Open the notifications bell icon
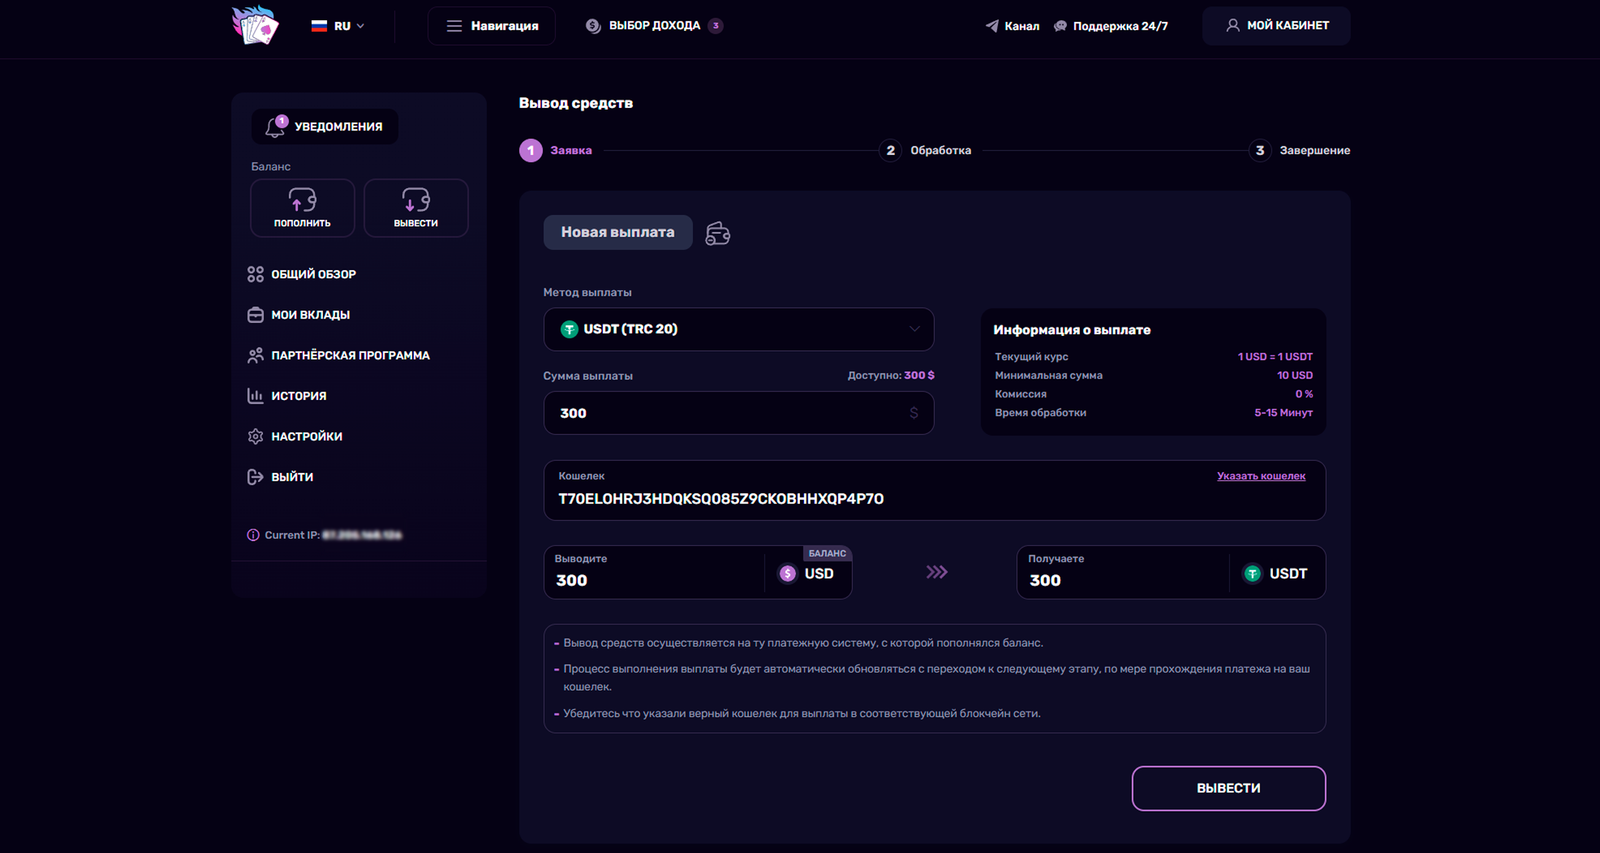Image resolution: width=1600 pixels, height=853 pixels. [x=275, y=127]
